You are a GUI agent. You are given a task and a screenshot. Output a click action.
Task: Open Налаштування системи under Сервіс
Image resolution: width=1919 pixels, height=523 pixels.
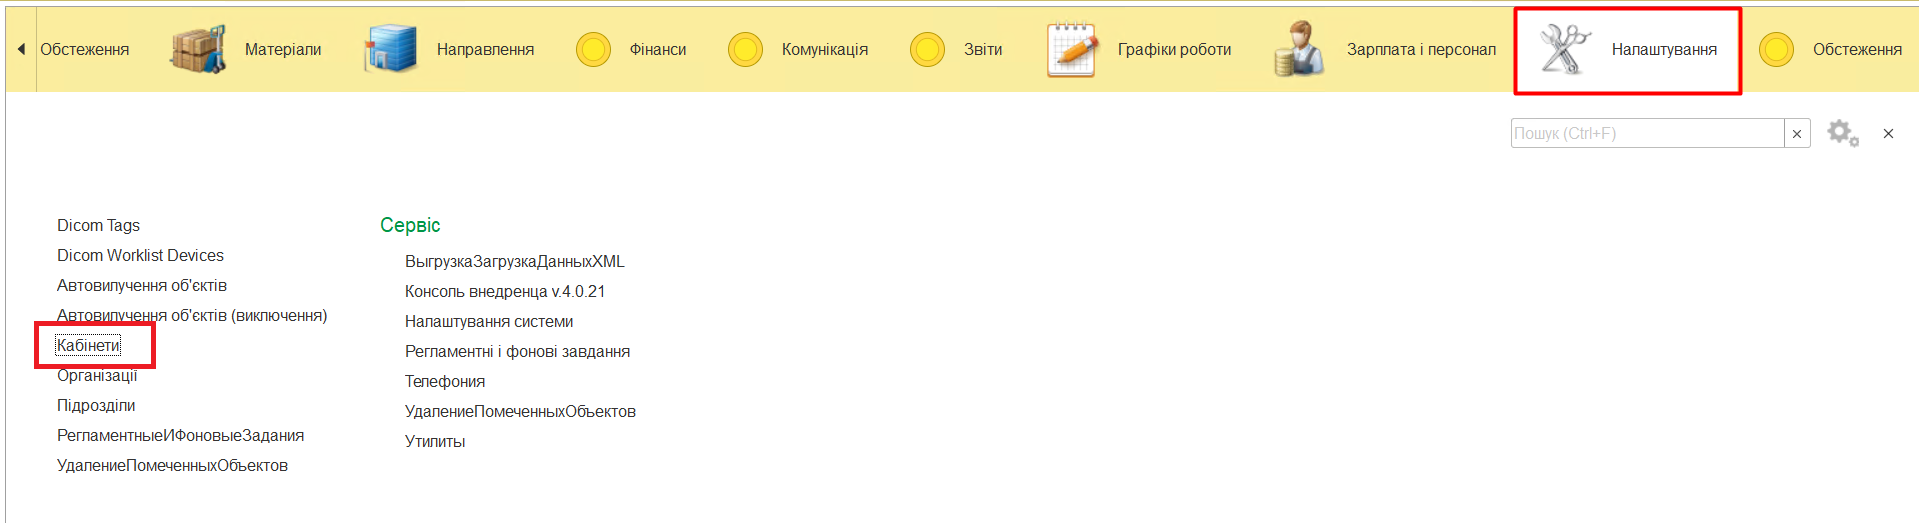[x=488, y=321]
